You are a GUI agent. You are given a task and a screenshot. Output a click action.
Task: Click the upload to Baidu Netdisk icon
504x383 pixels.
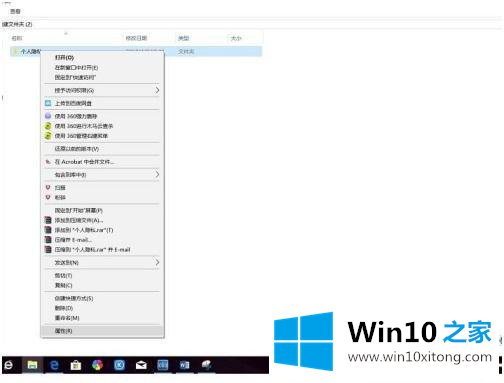point(48,103)
